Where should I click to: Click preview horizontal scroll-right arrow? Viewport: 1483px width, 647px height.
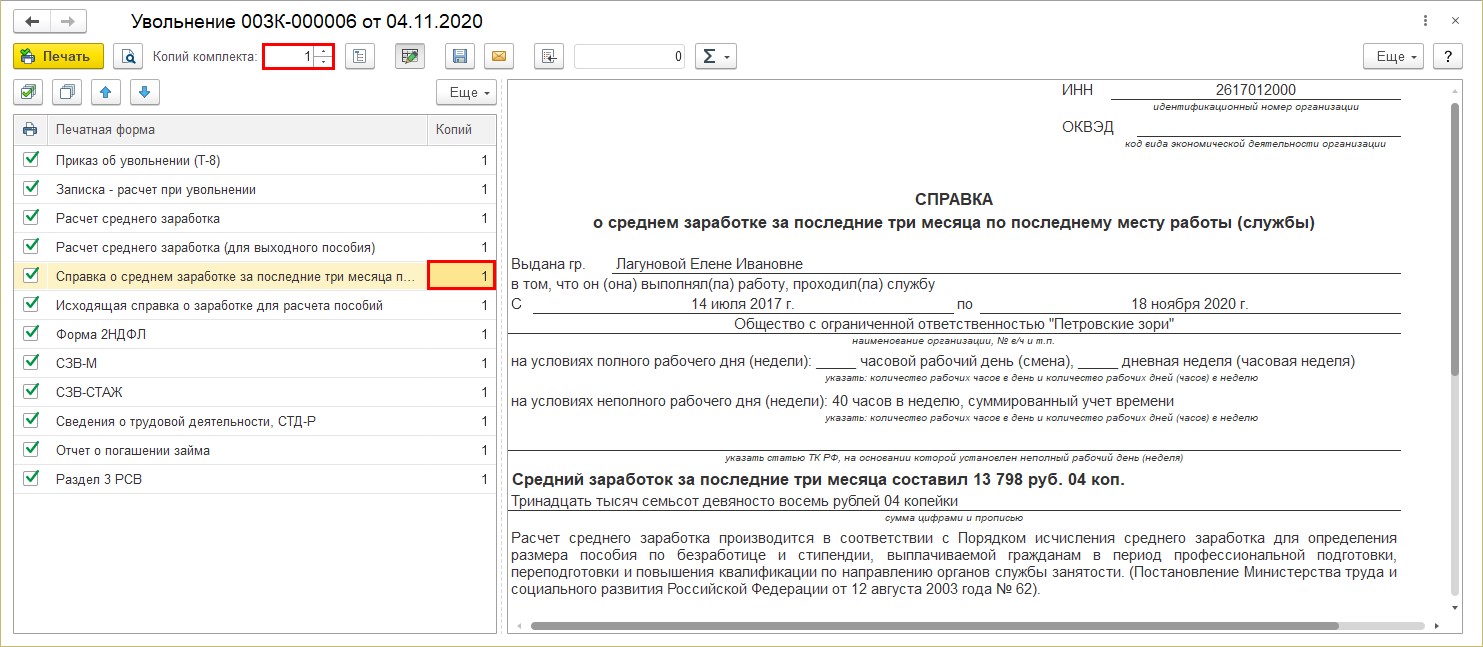pos(1438,626)
